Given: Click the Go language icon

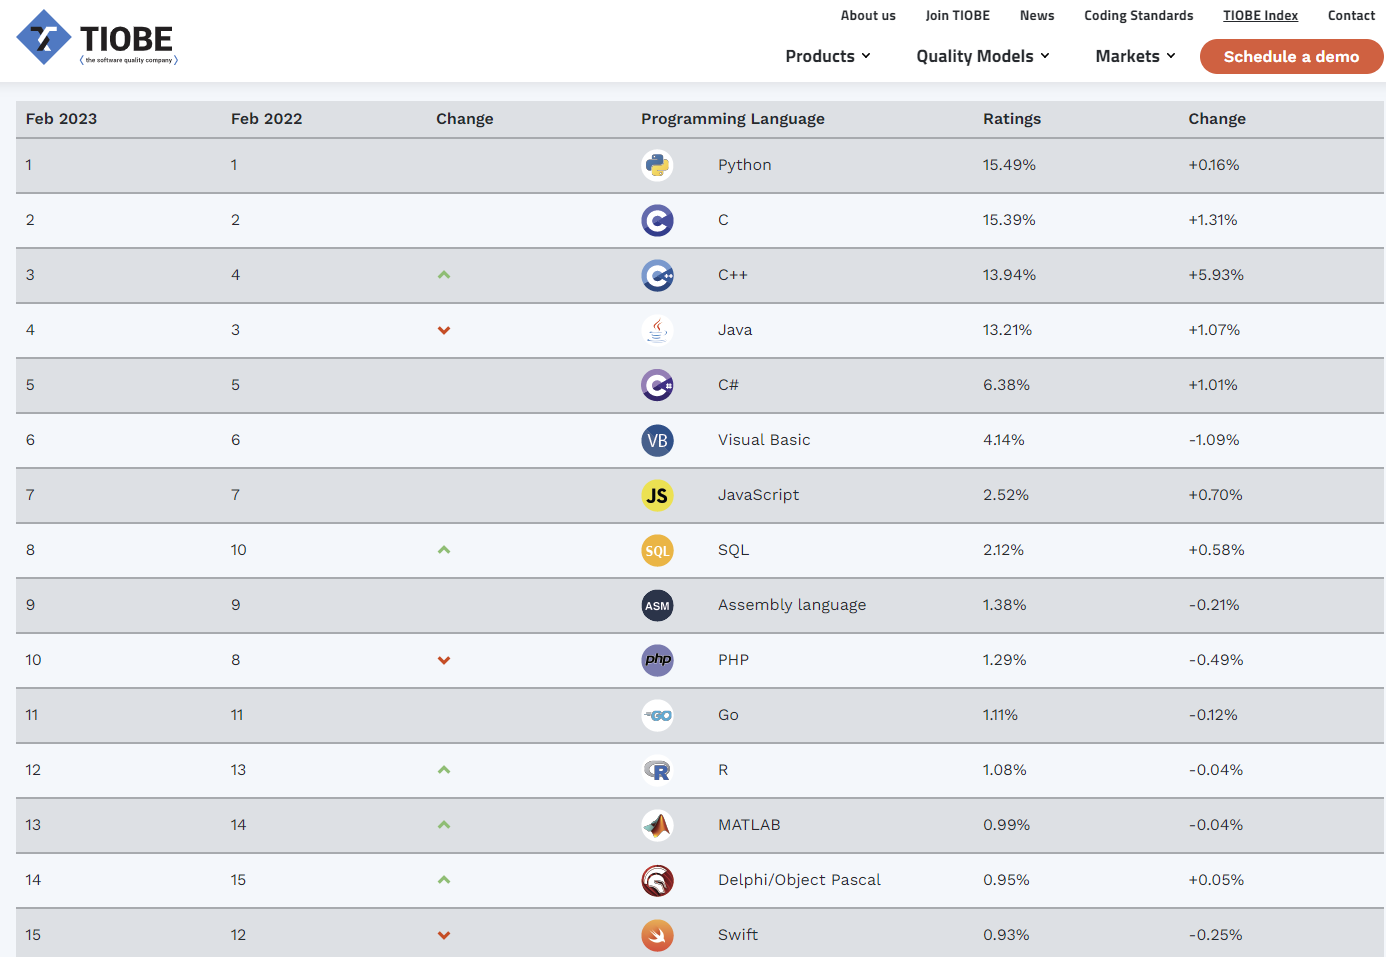Looking at the screenshot, I should 657,715.
